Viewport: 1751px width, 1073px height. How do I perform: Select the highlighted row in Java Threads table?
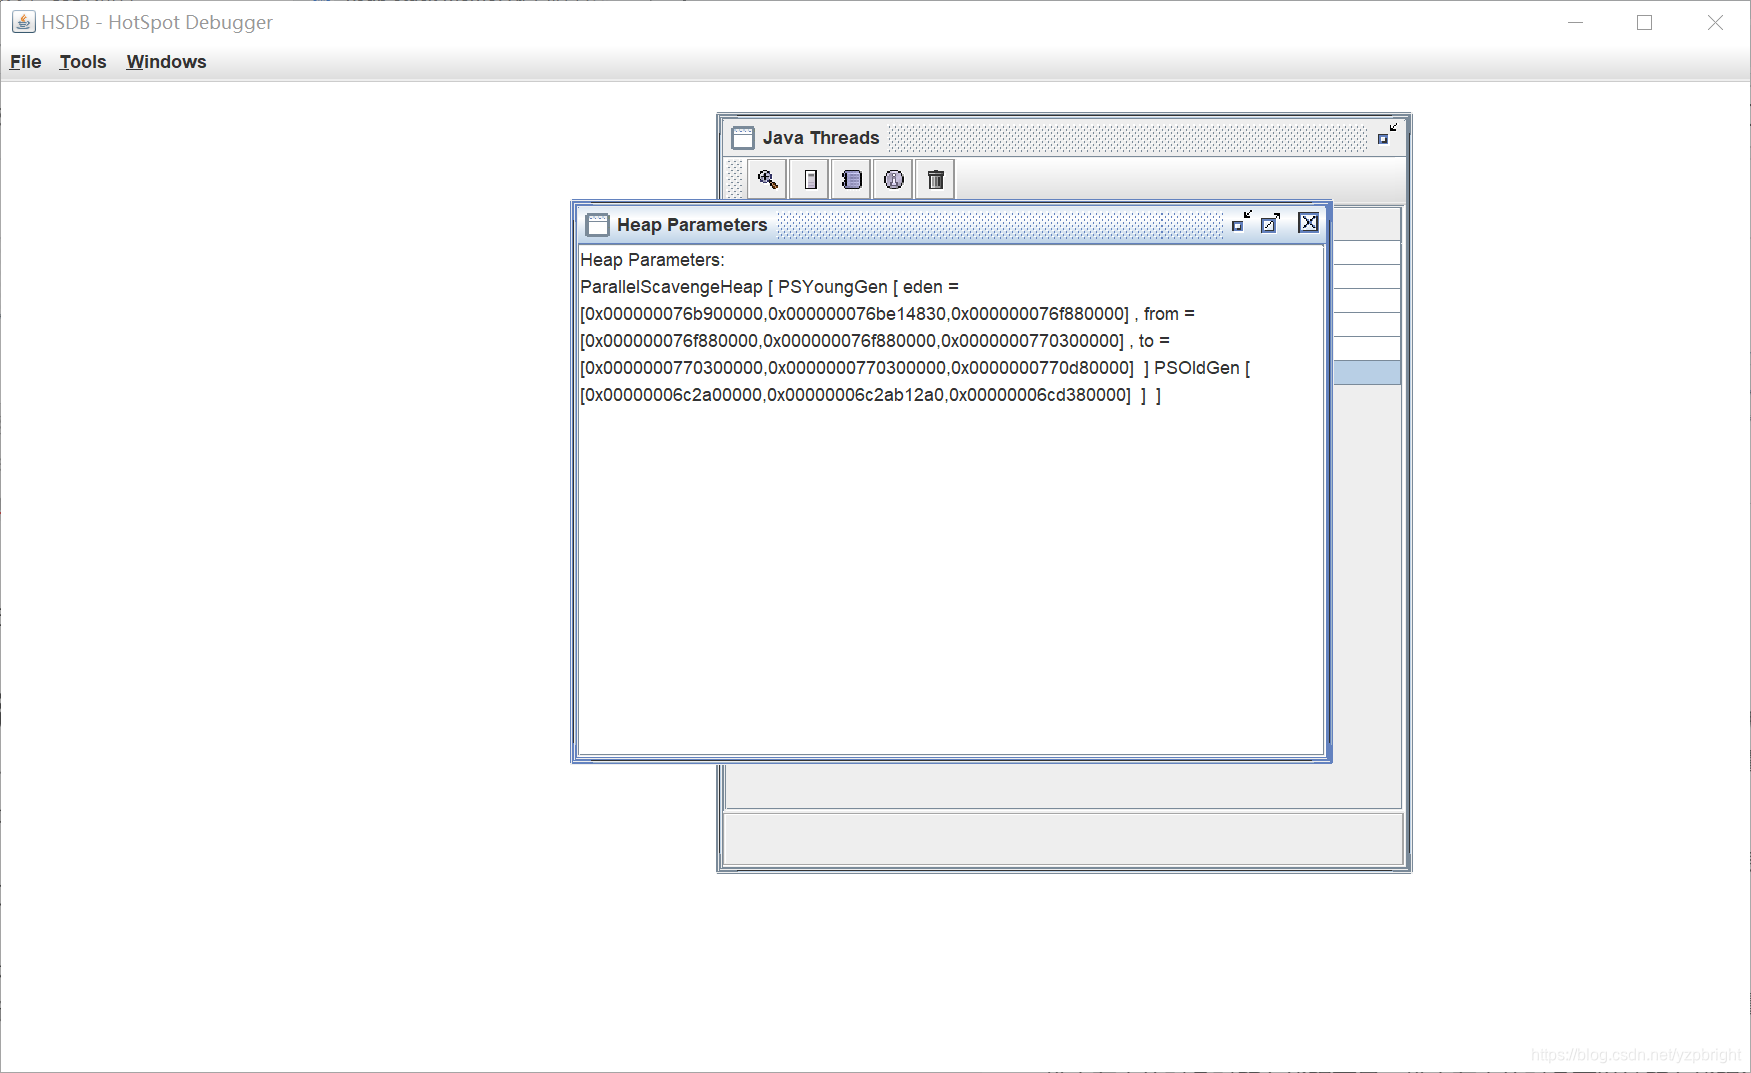pyautogui.click(x=1367, y=373)
